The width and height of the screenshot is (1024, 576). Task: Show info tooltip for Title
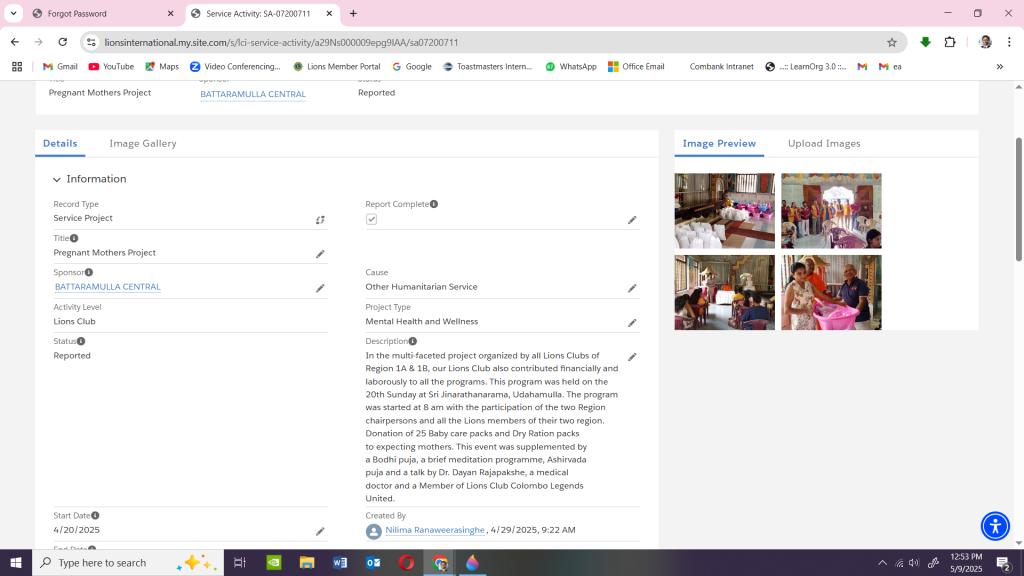pyautogui.click(x=74, y=238)
